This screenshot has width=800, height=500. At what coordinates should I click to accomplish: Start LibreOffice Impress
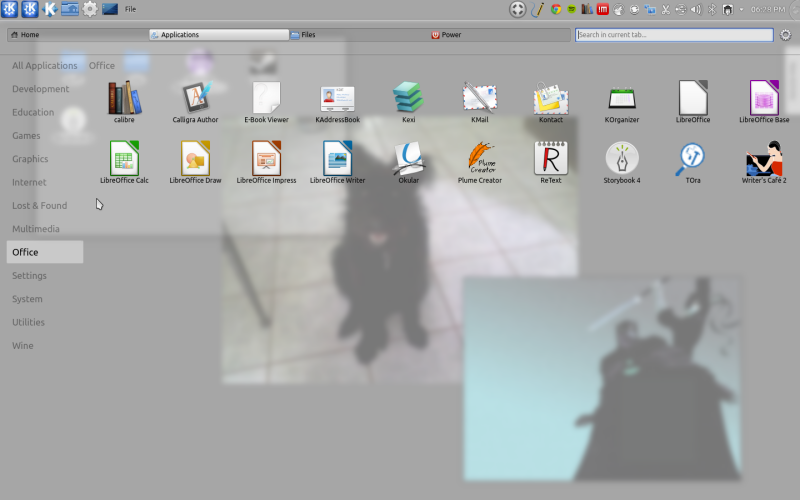[x=266, y=162]
